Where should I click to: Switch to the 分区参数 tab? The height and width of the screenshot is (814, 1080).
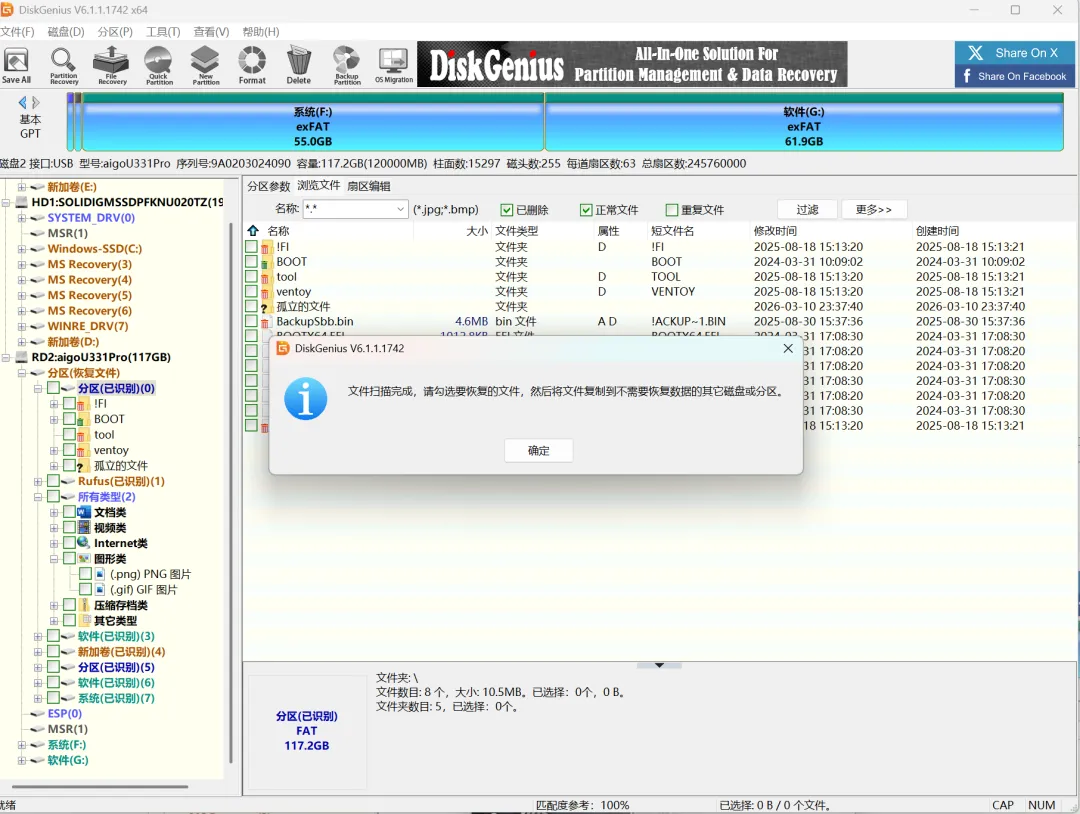(269, 186)
